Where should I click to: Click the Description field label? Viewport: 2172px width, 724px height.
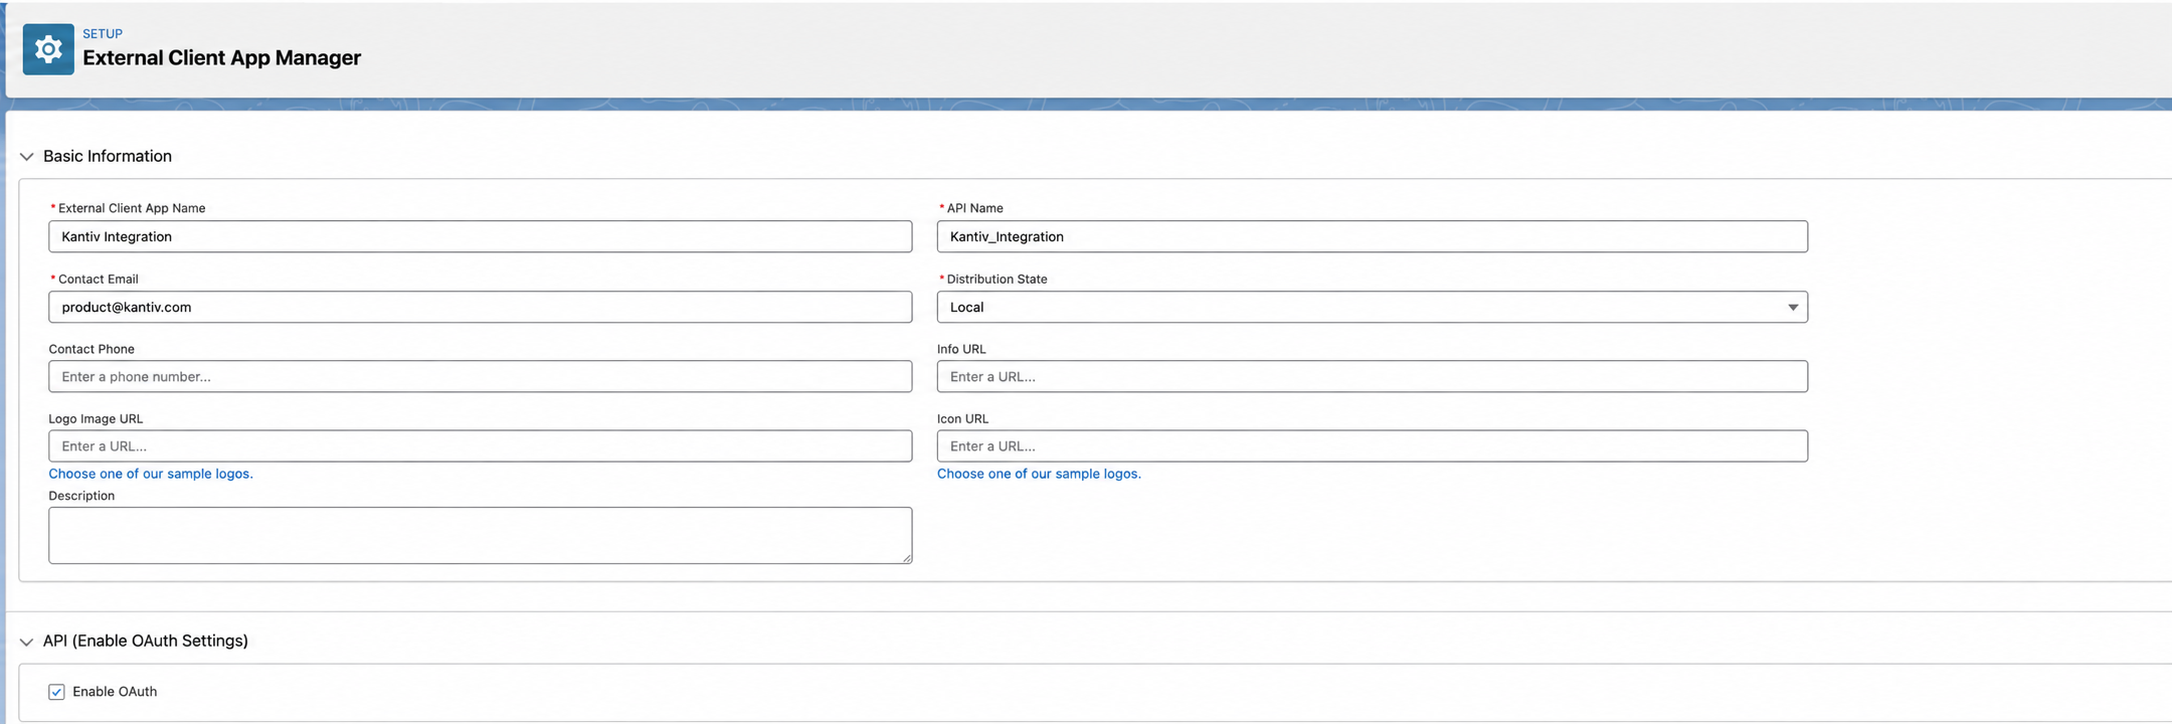pos(82,496)
